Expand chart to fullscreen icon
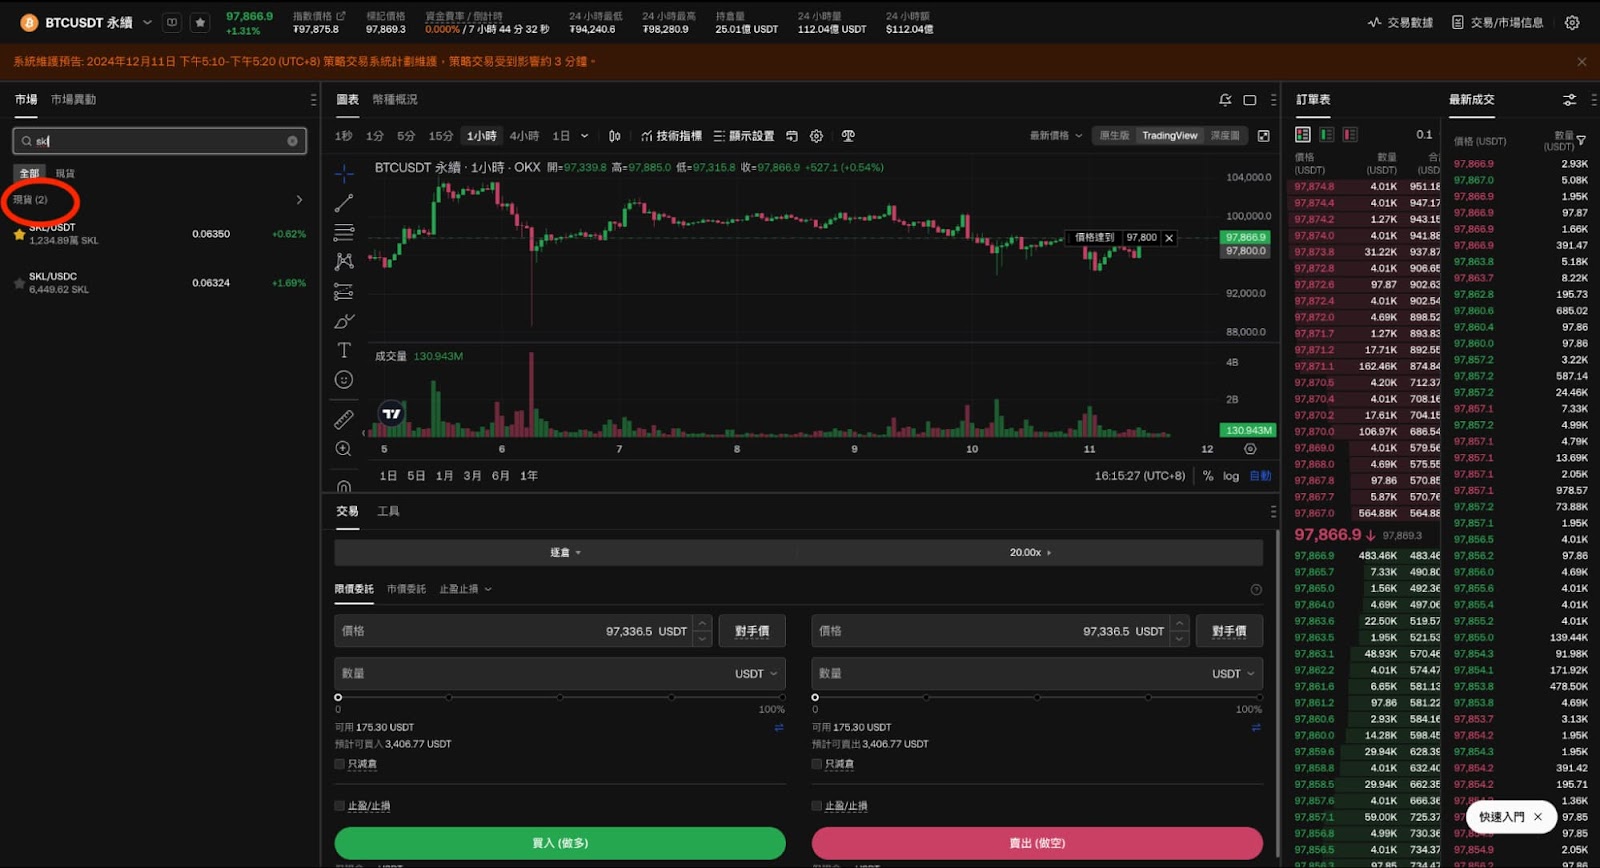 pos(1264,136)
